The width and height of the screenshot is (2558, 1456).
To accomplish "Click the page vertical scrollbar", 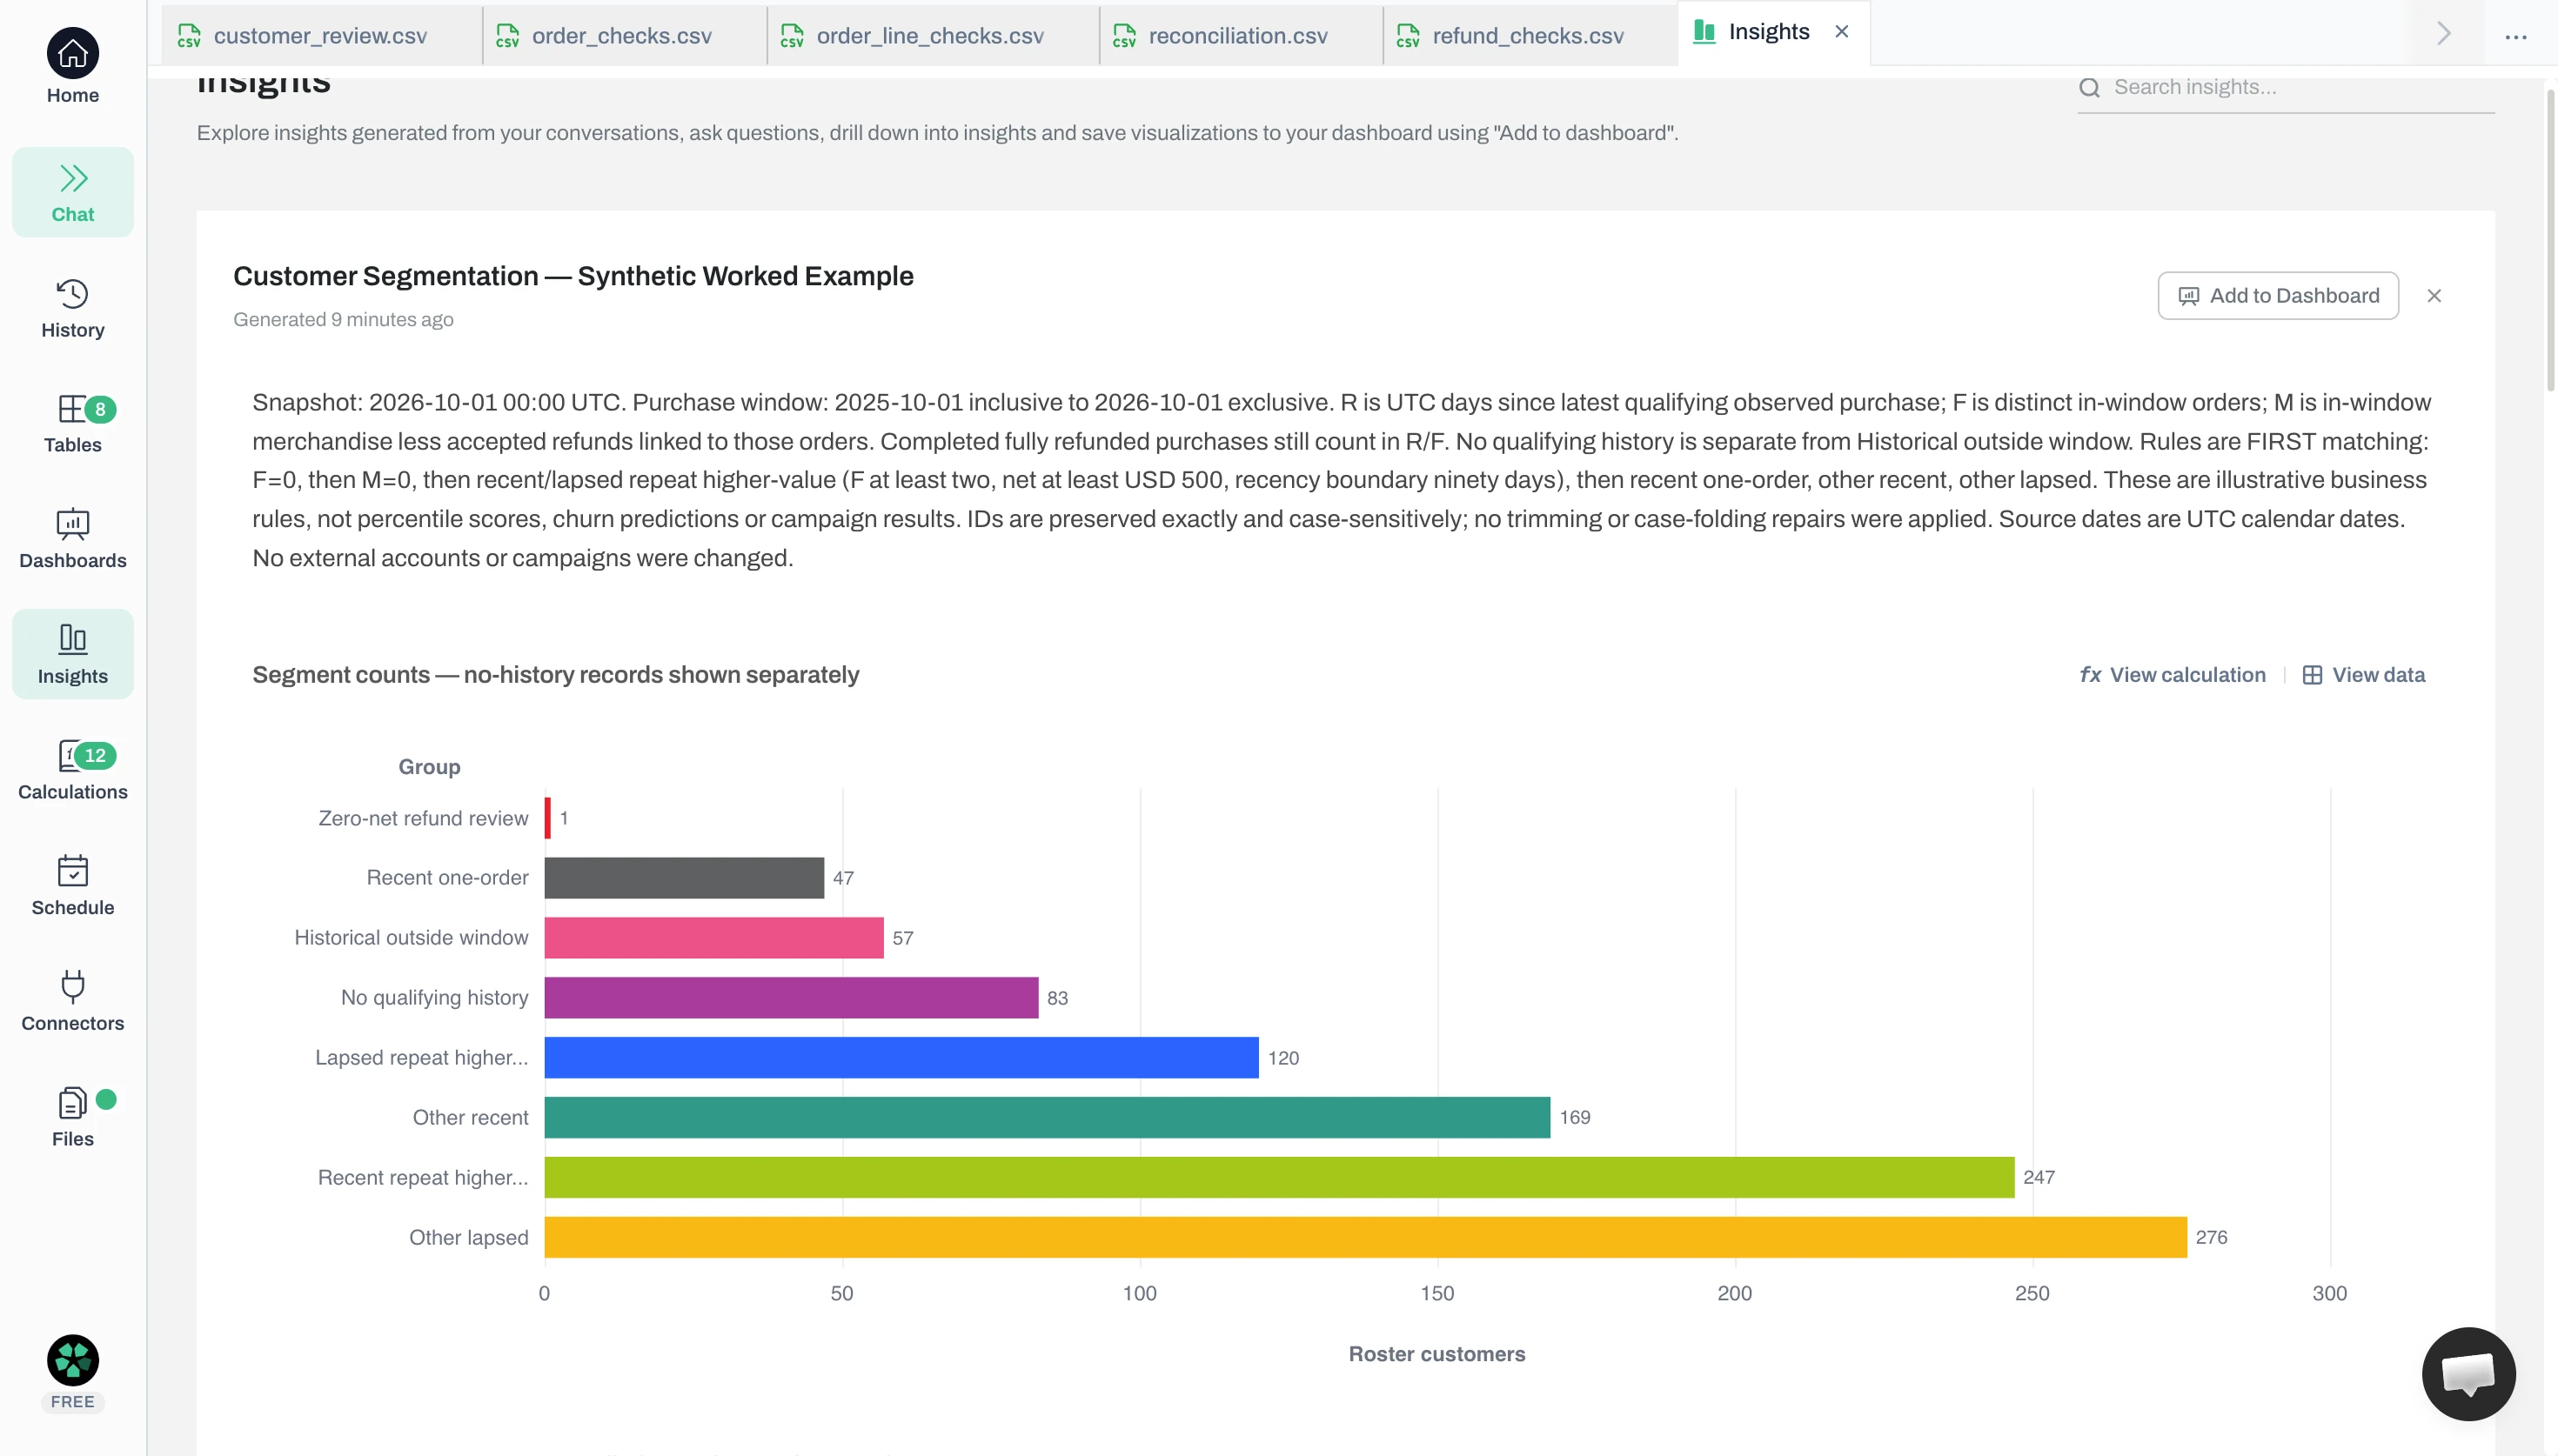I will (x=2550, y=240).
